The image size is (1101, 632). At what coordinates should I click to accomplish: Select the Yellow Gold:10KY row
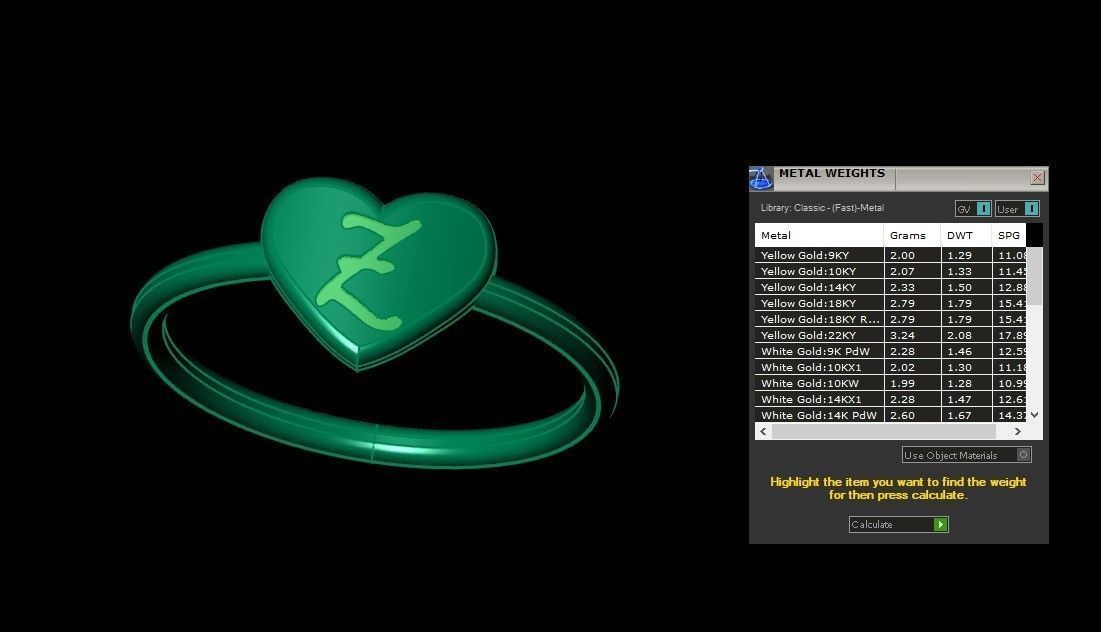[x=890, y=271]
